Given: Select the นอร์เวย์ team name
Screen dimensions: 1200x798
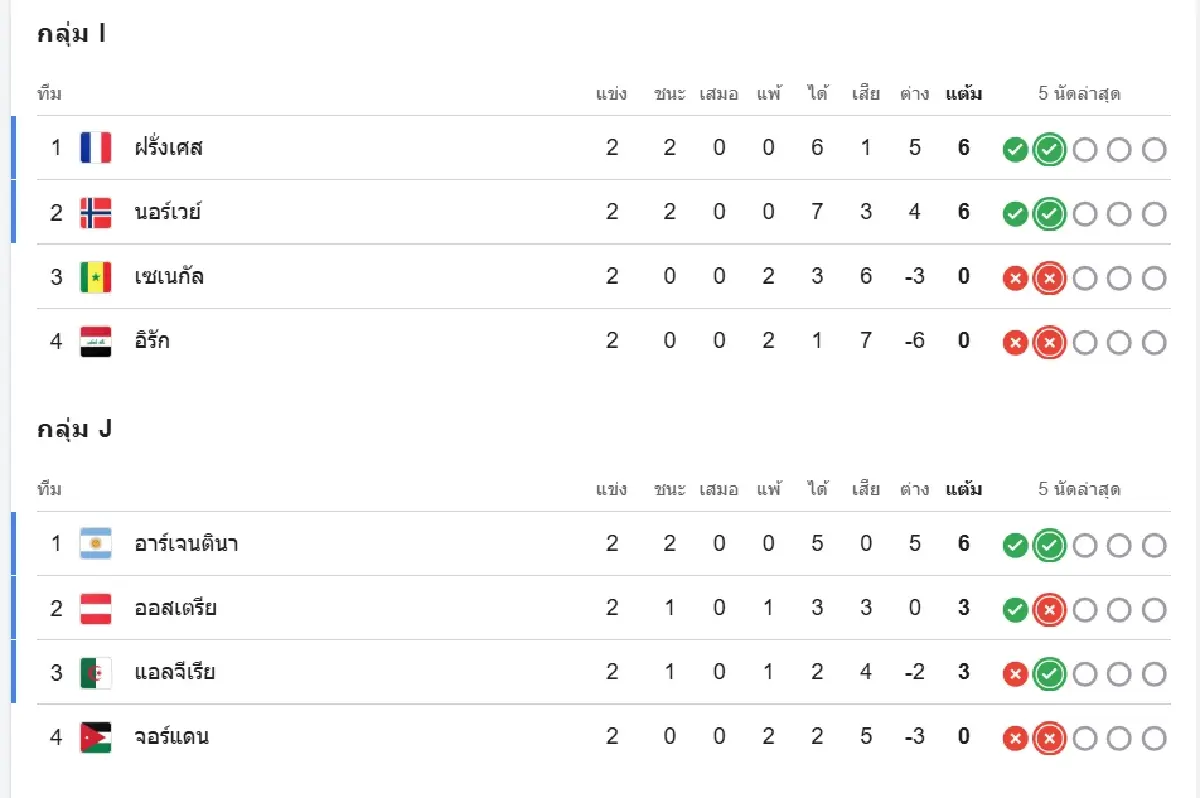Looking at the screenshot, I should click(168, 212).
